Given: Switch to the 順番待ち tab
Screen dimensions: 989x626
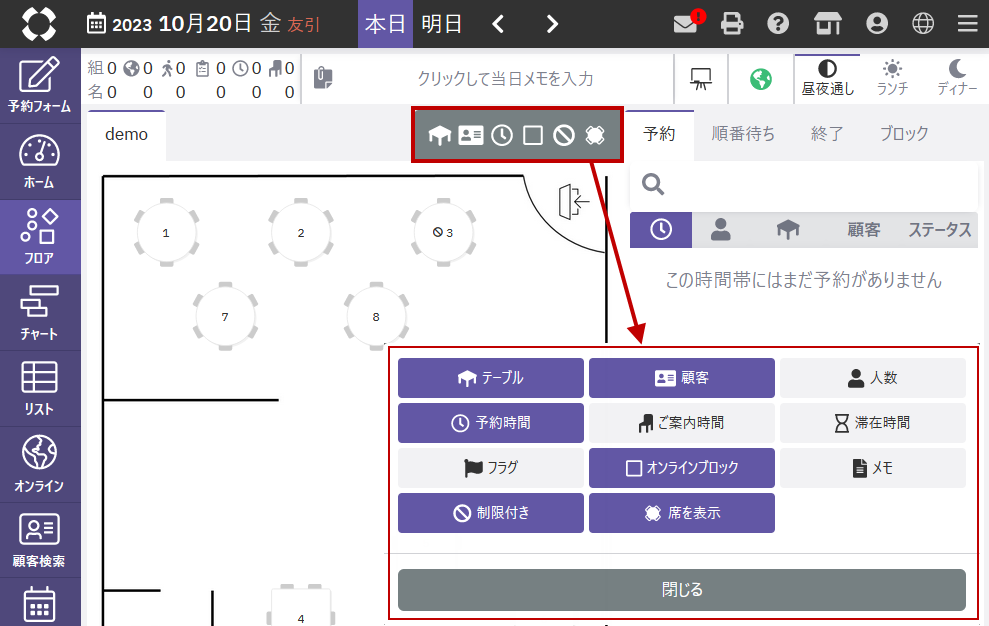Looking at the screenshot, I should (x=743, y=134).
